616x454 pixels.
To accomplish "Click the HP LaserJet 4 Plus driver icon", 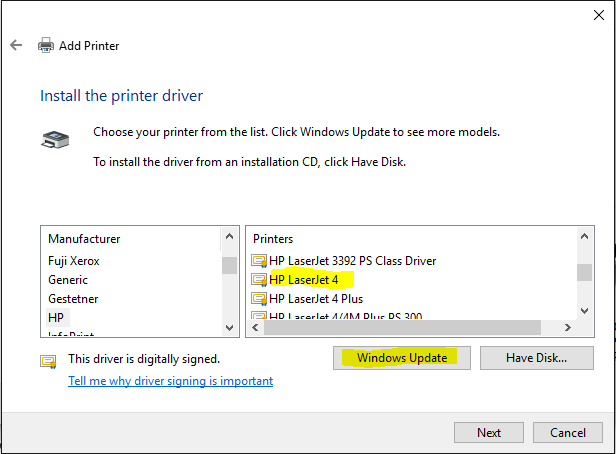I will 260,299.
